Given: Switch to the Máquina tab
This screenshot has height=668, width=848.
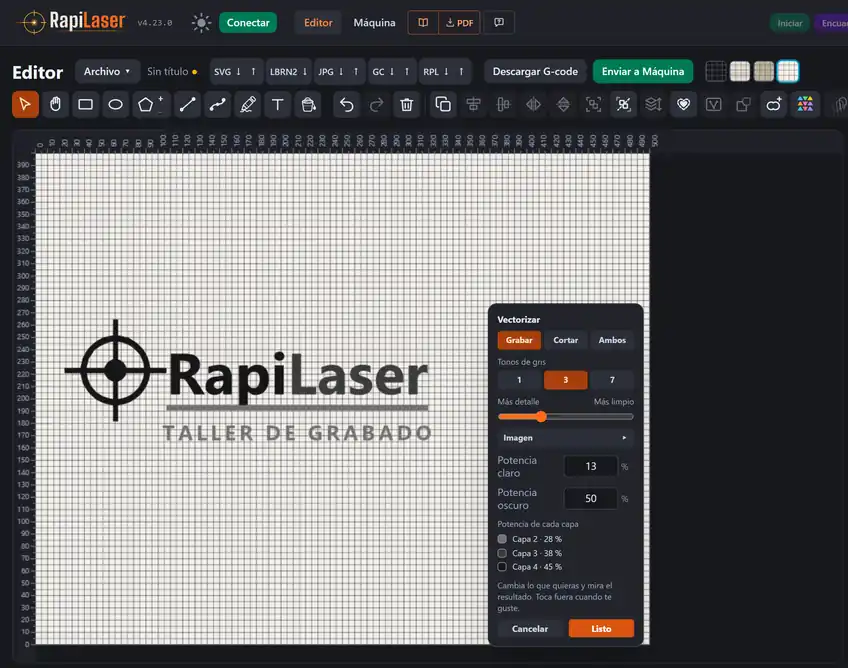Looking at the screenshot, I should pyautogui.click(x=374, y=23).
